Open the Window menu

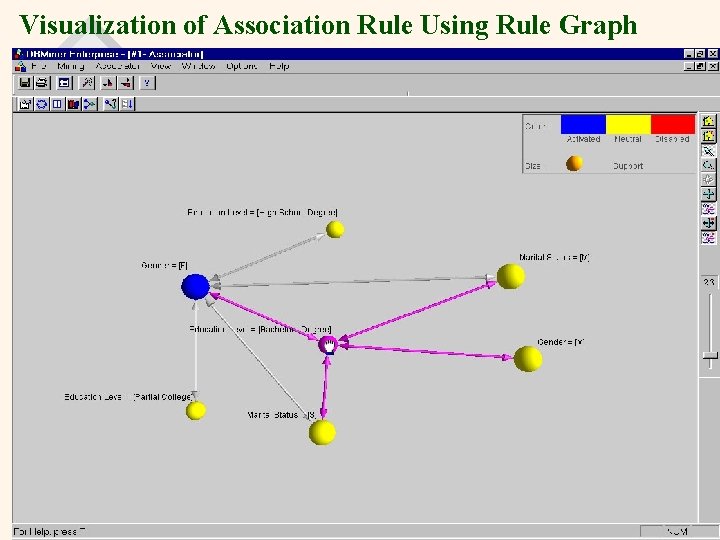click(198, 66)
